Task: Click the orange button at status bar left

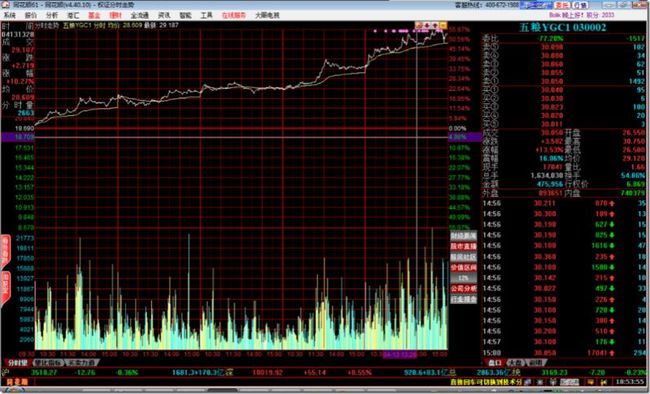Action: [x=17, y=382]
